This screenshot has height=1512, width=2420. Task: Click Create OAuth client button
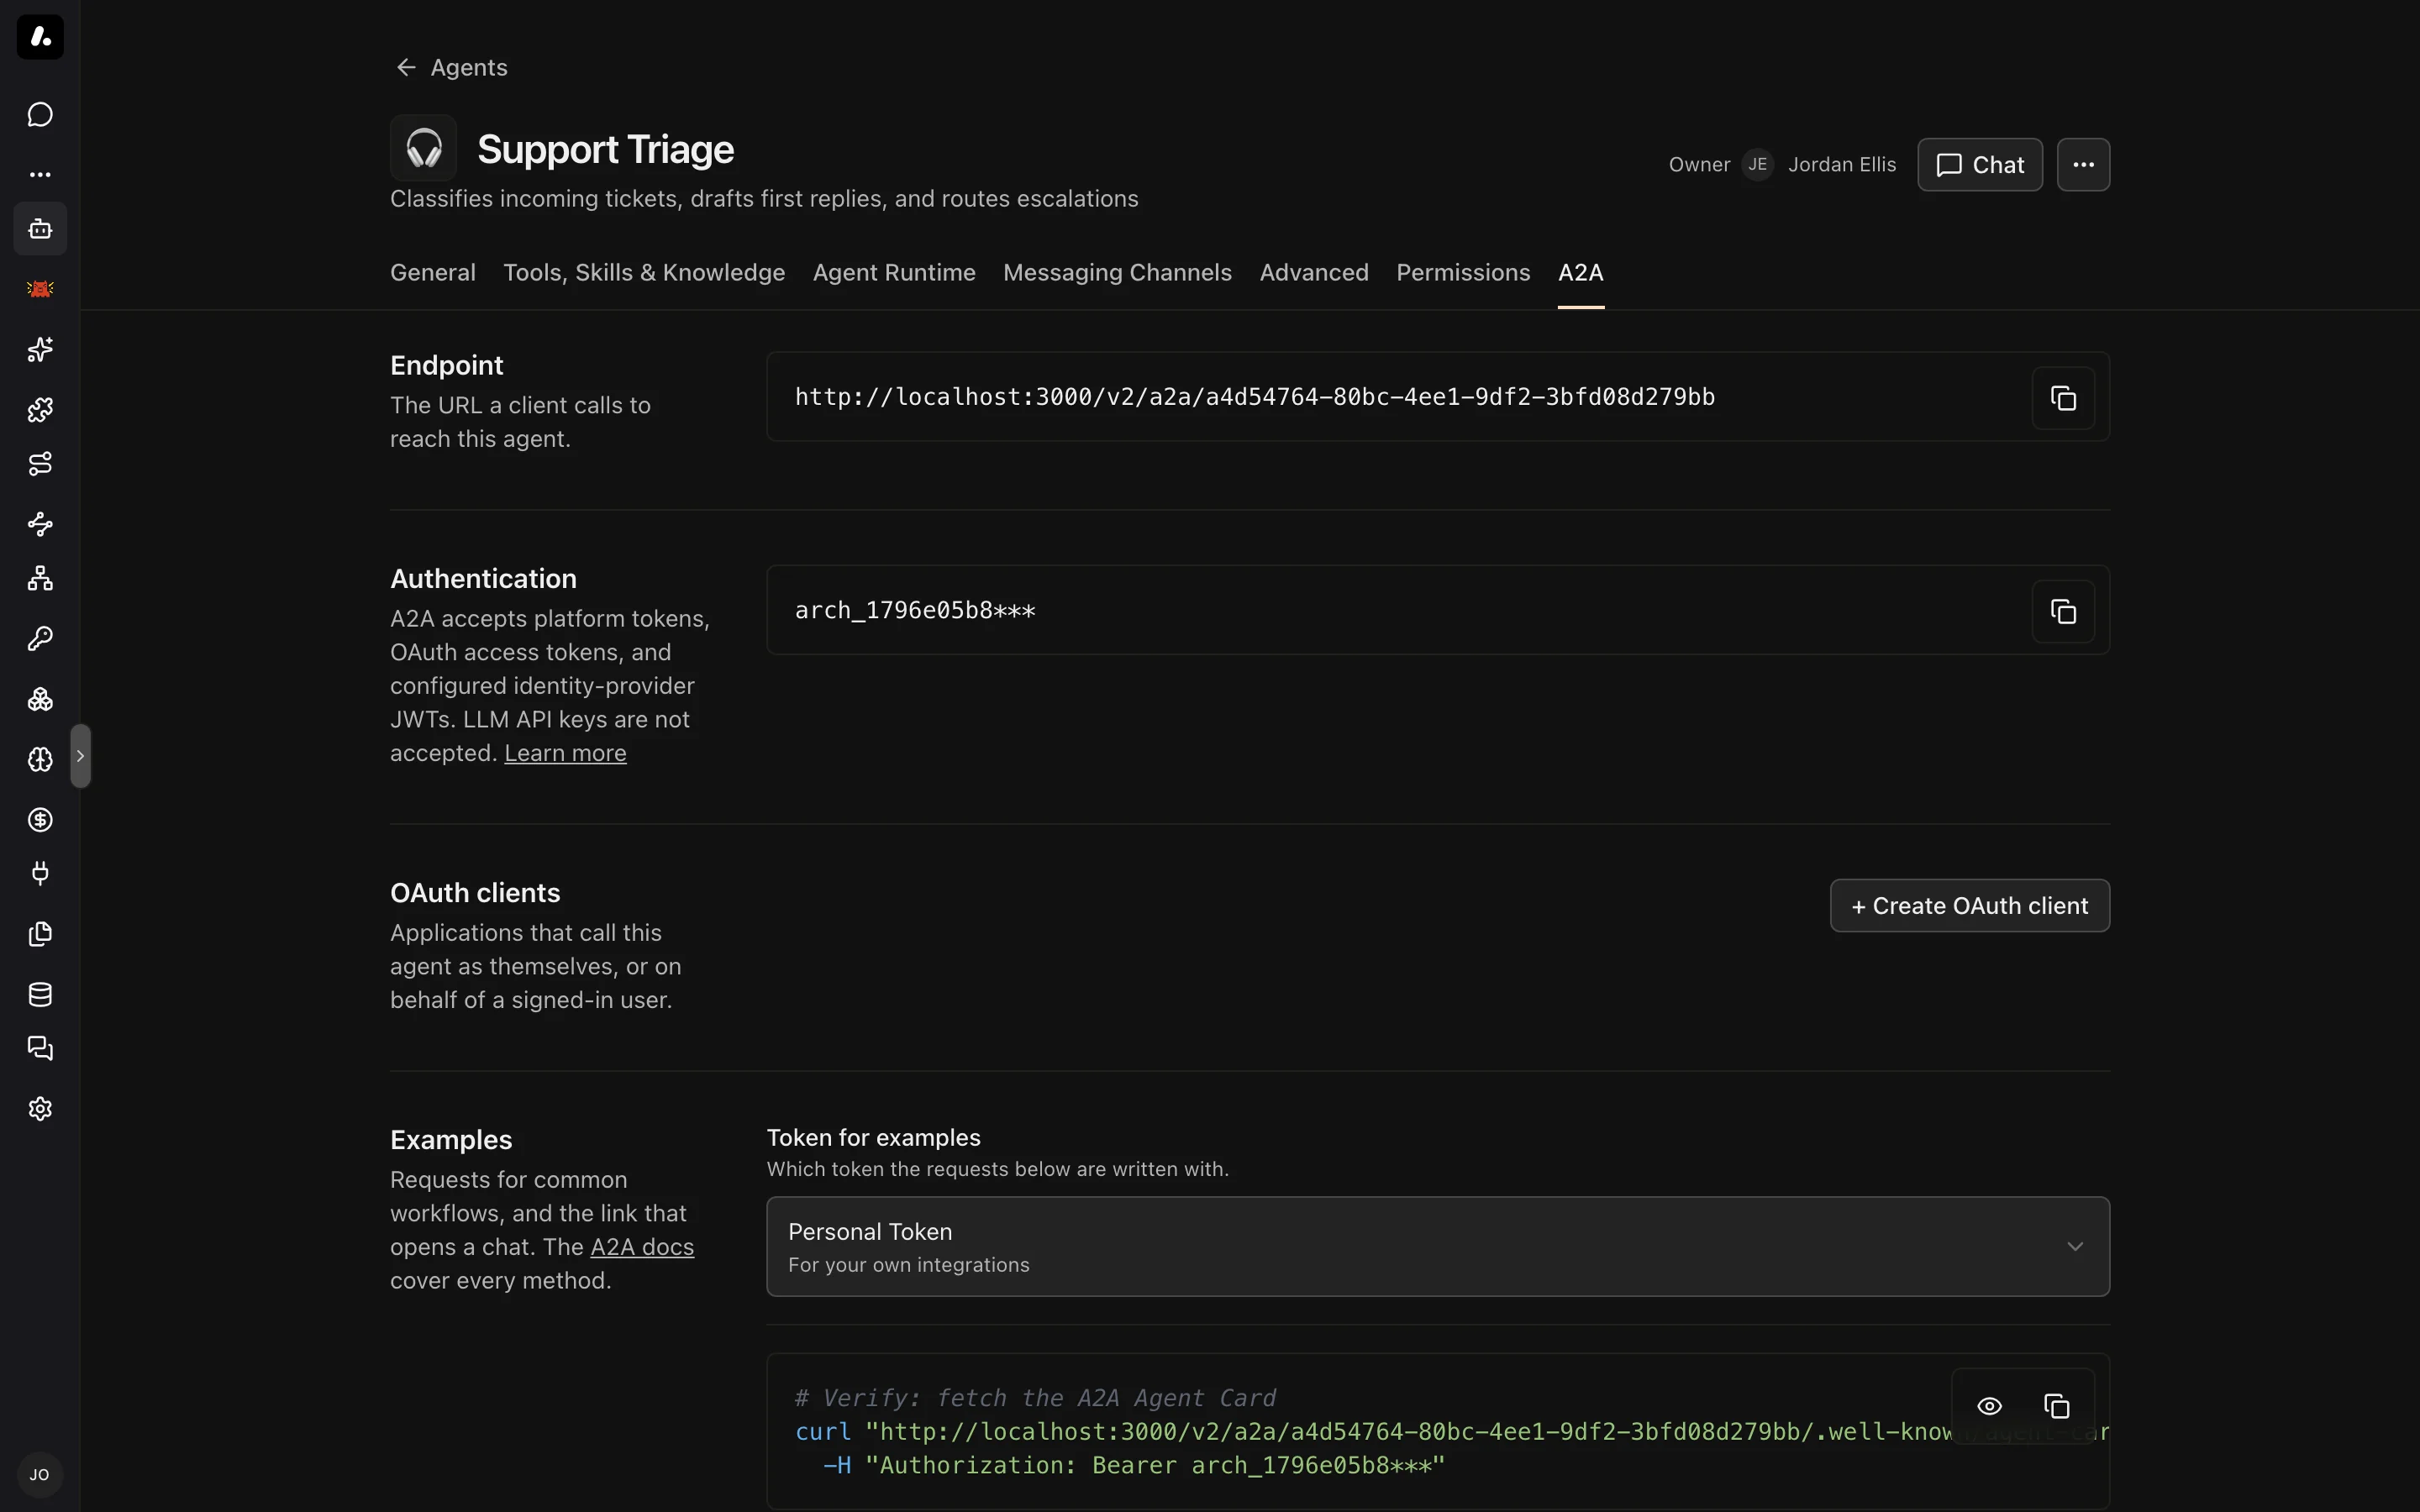click(x=1970, y=906)
